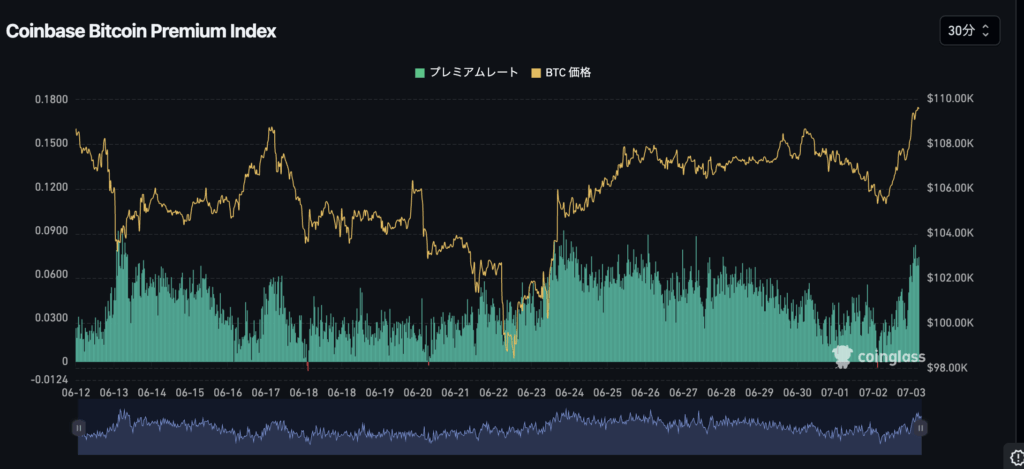Click the $102.00K price axis label
The image size is (1024, 469).
(x=950, y=278)
